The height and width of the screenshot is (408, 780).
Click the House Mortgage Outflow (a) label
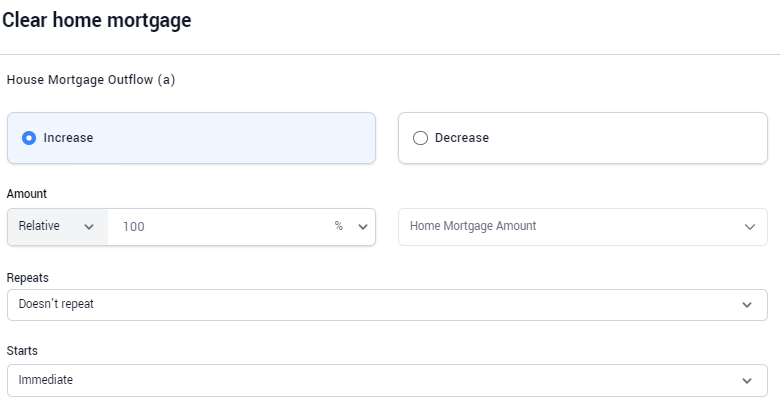click(91, 80)
